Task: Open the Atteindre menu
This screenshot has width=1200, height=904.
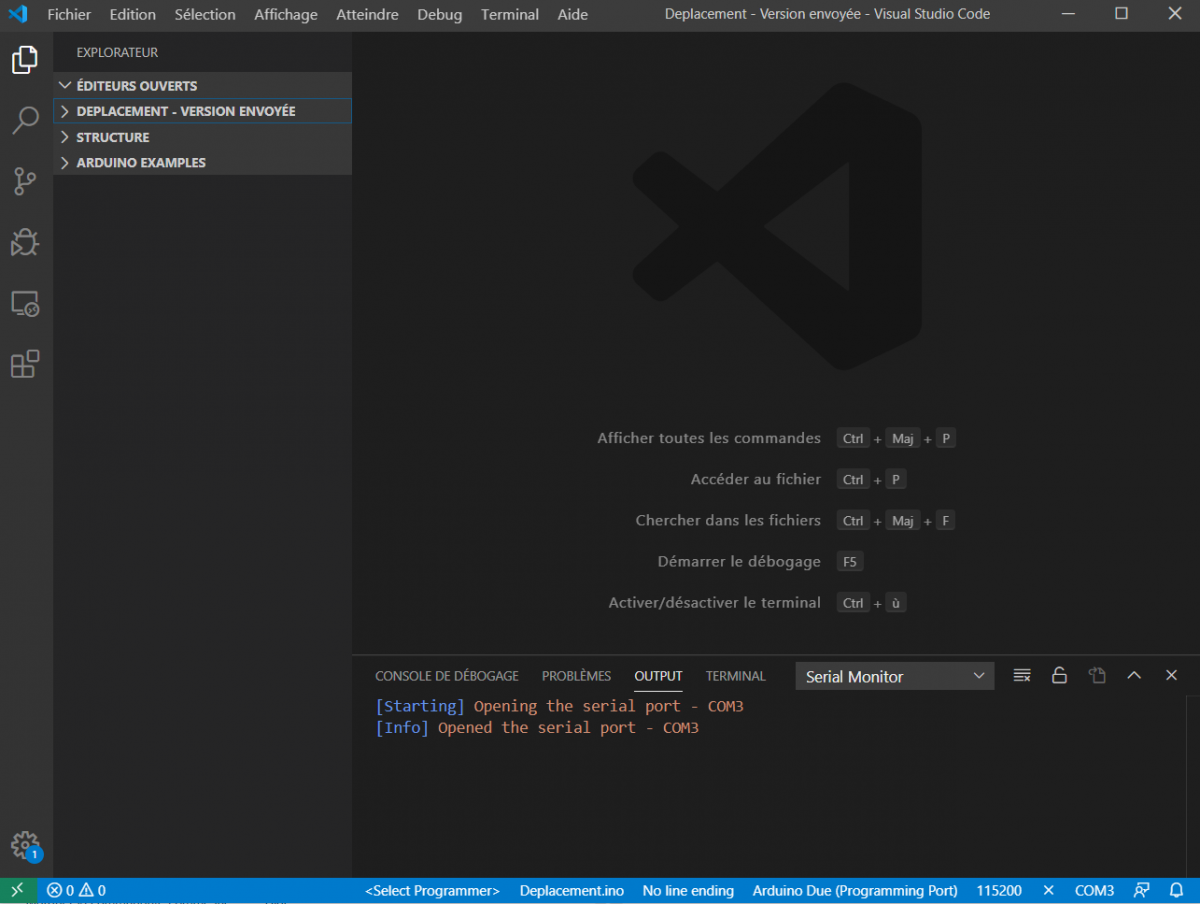Action: (x=367, y=14)
